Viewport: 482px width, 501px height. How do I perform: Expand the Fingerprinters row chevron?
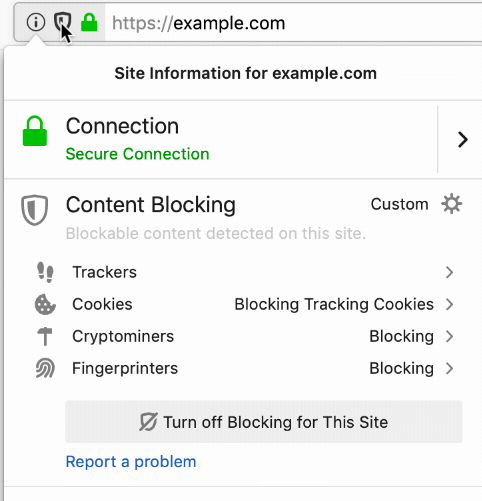pos(449,368)
